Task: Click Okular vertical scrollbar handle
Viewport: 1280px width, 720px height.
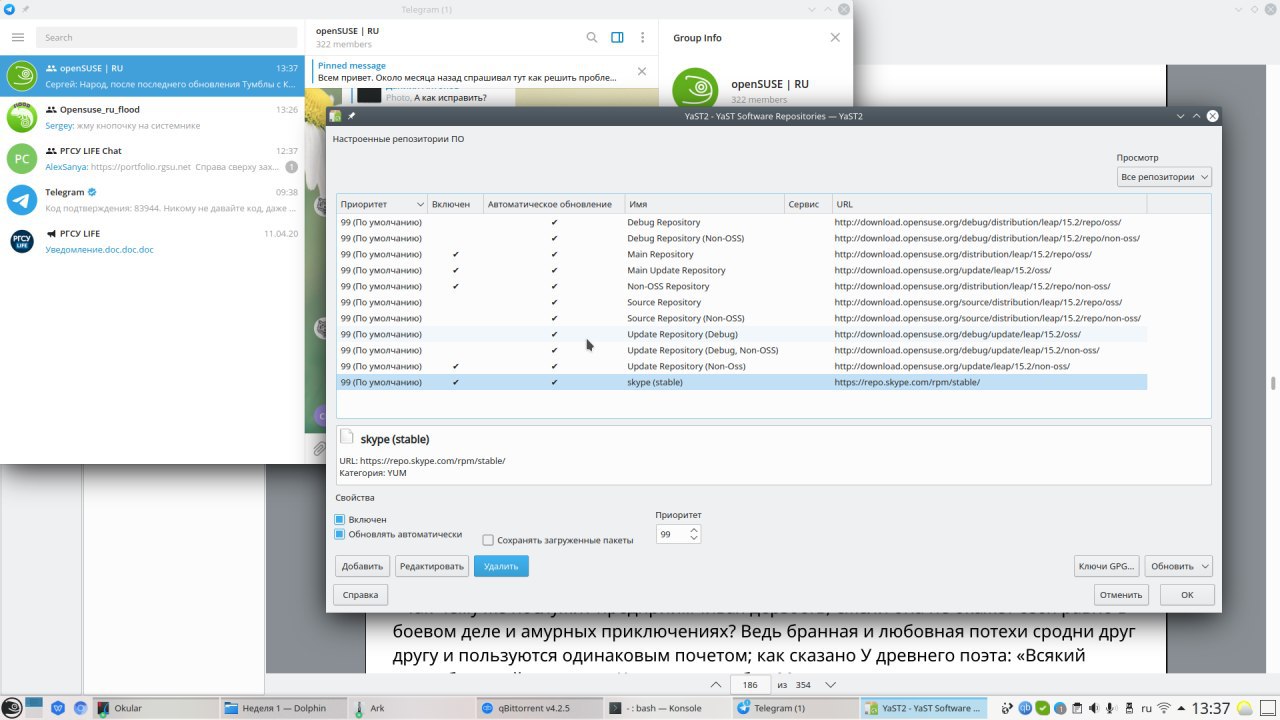Action: tap(1273, 384)
